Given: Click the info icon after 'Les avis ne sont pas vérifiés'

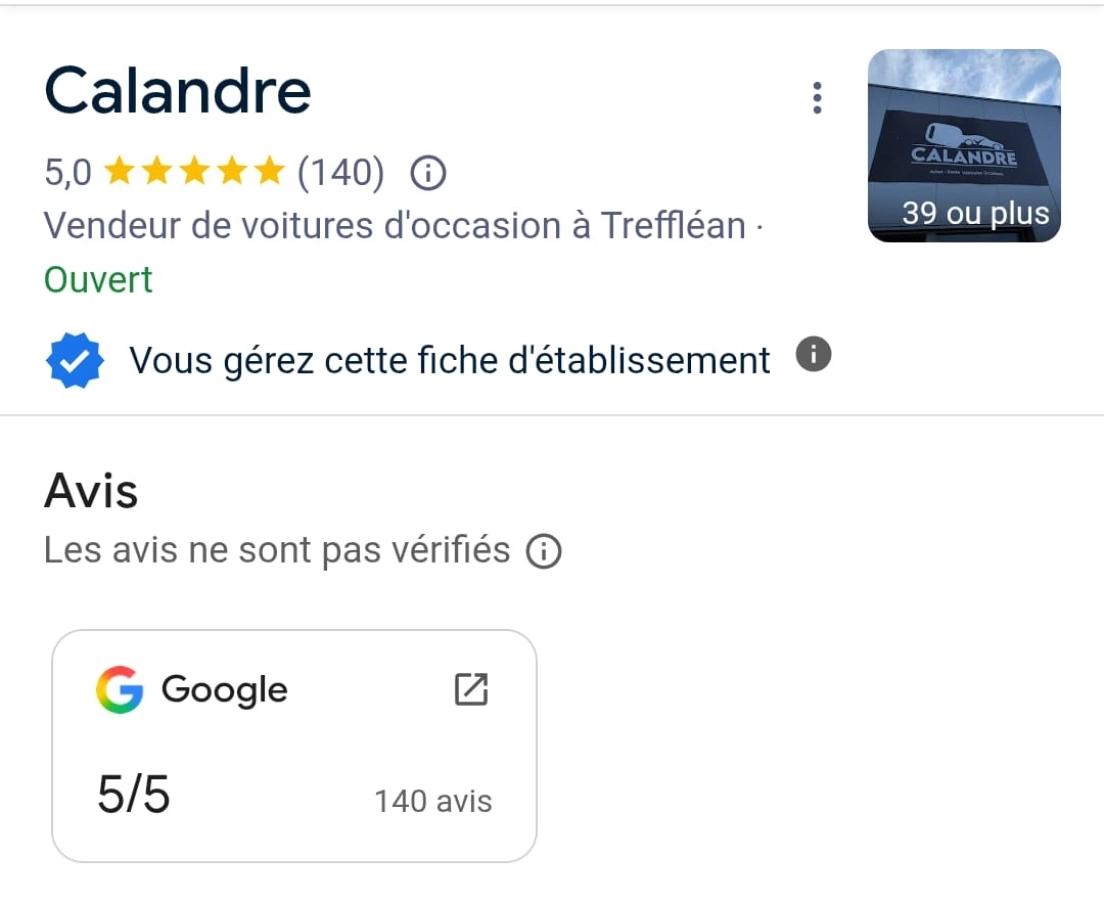Looking at the screenshot, I should pyautogui.click(x=541, y=550).
